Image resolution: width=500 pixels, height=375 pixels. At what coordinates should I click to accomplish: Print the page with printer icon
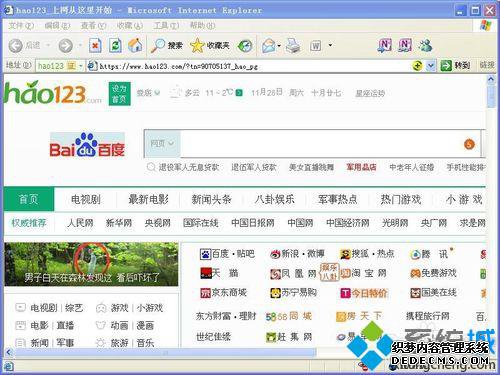[293, 46]
